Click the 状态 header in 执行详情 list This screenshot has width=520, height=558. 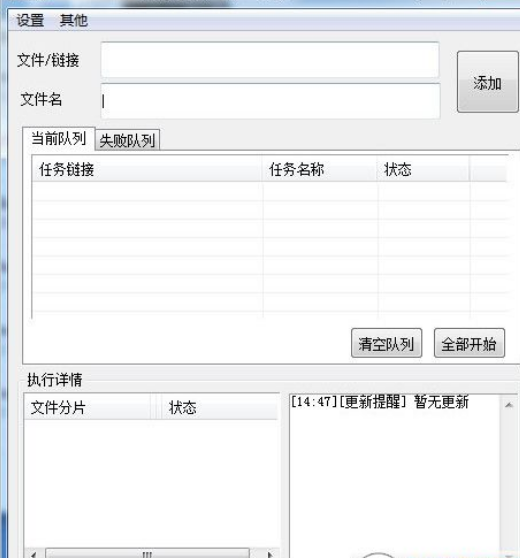(x=220, y=407)
